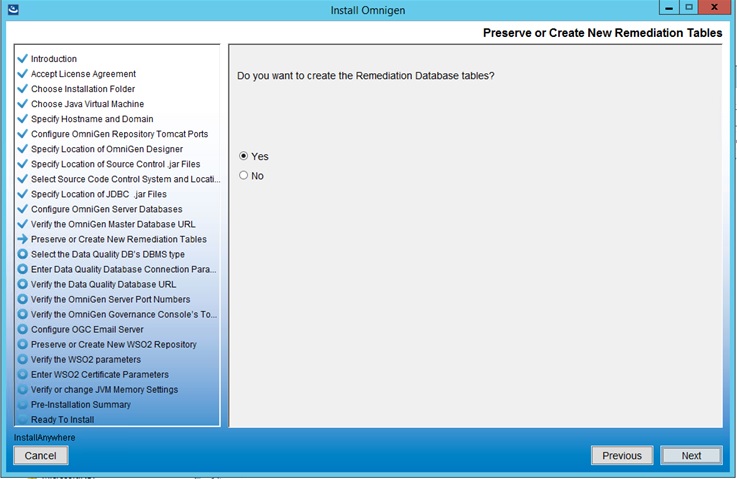Click checkmark beside Specify Location of OmniGen Designer

tap(23, 149)
